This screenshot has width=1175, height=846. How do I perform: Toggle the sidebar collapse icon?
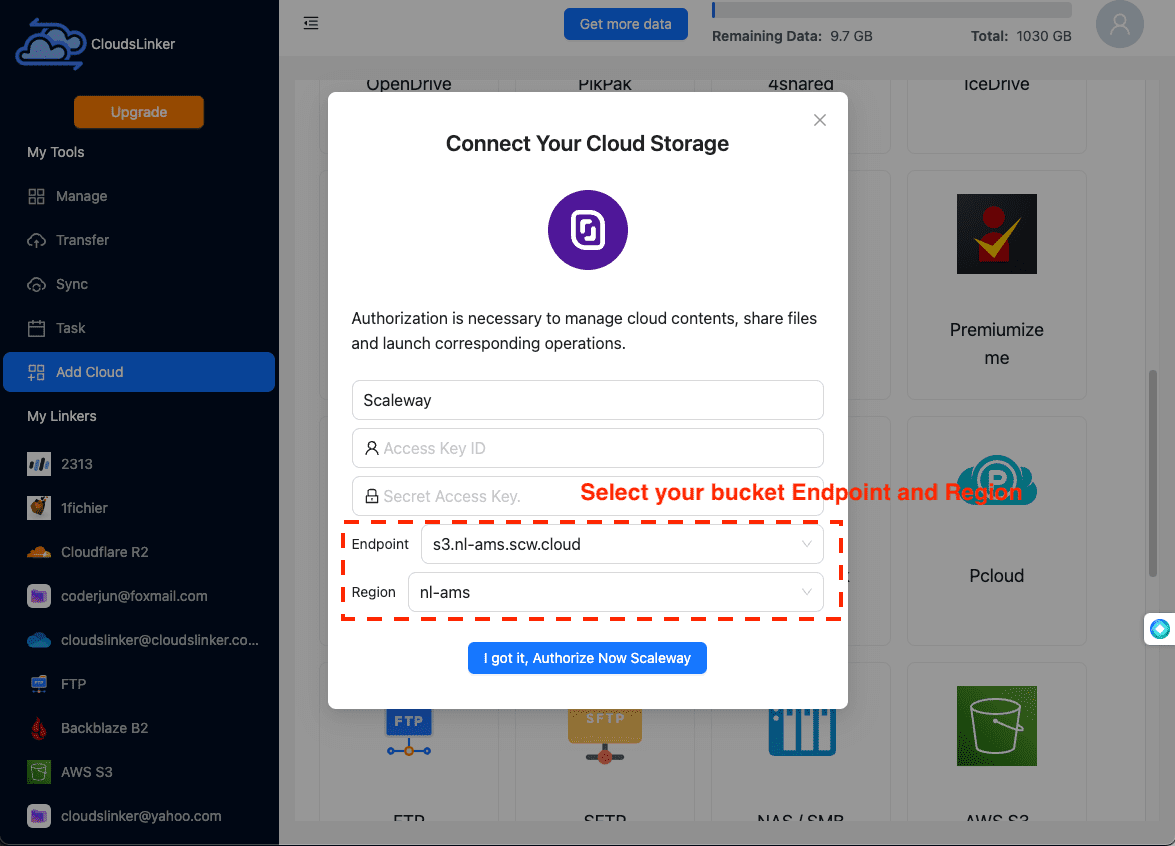click(311, 23)
